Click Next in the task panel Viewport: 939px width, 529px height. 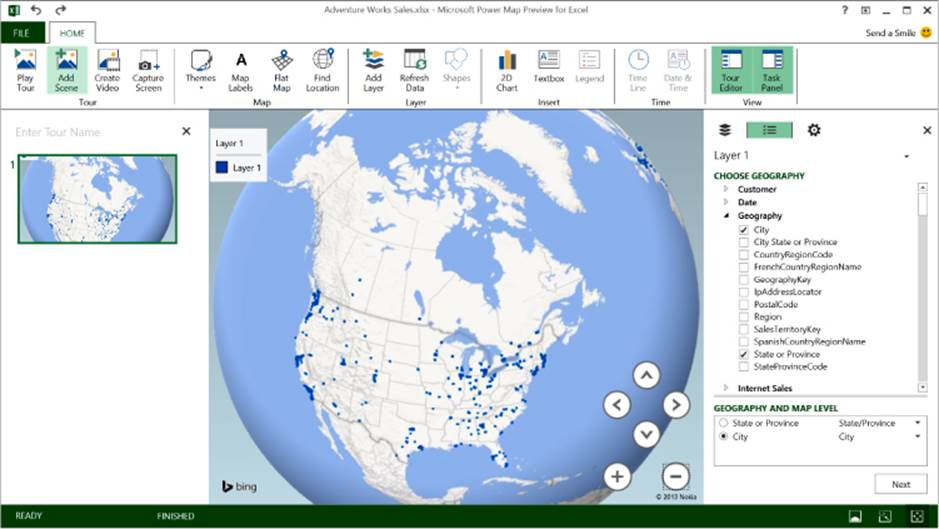pos(901,485)
